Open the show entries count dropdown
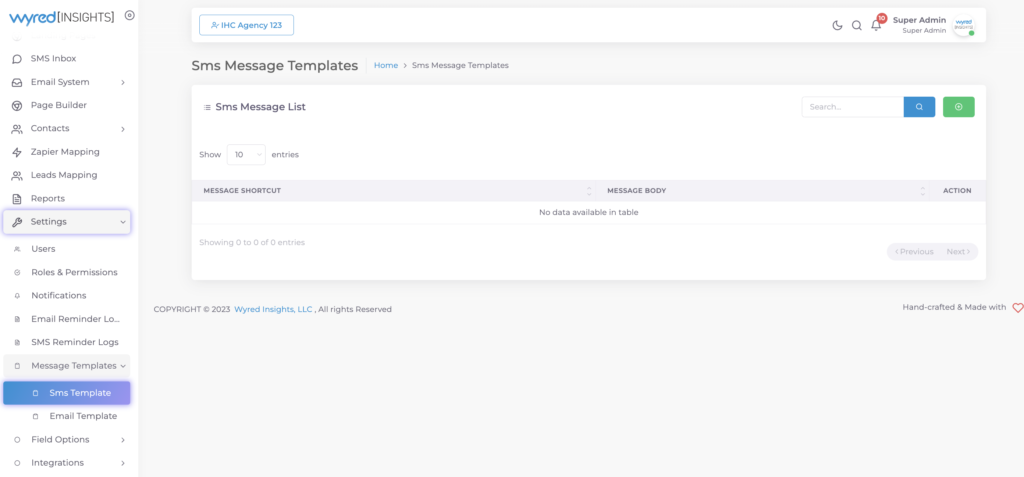The height and width of the screenshot is (477, 1024). [x=246, y=155]
